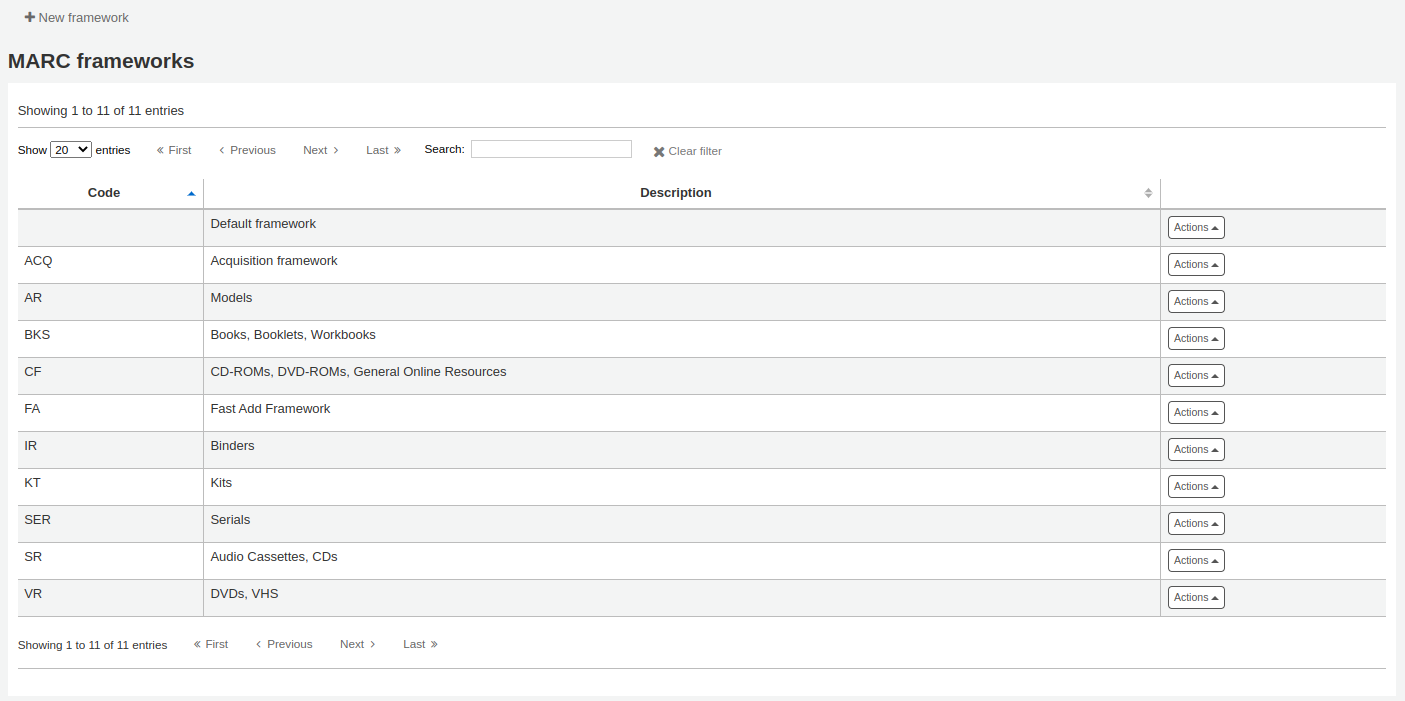Select the BKS code cell

click(110, 339)
